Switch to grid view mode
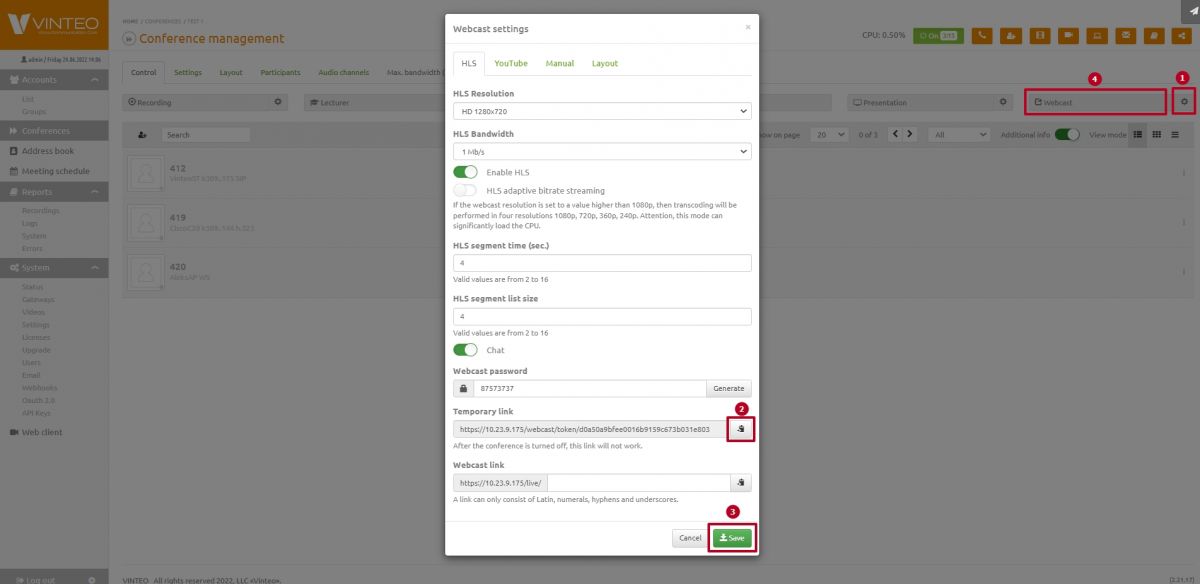The image size is (1200, 584). tap(1156, 134)
